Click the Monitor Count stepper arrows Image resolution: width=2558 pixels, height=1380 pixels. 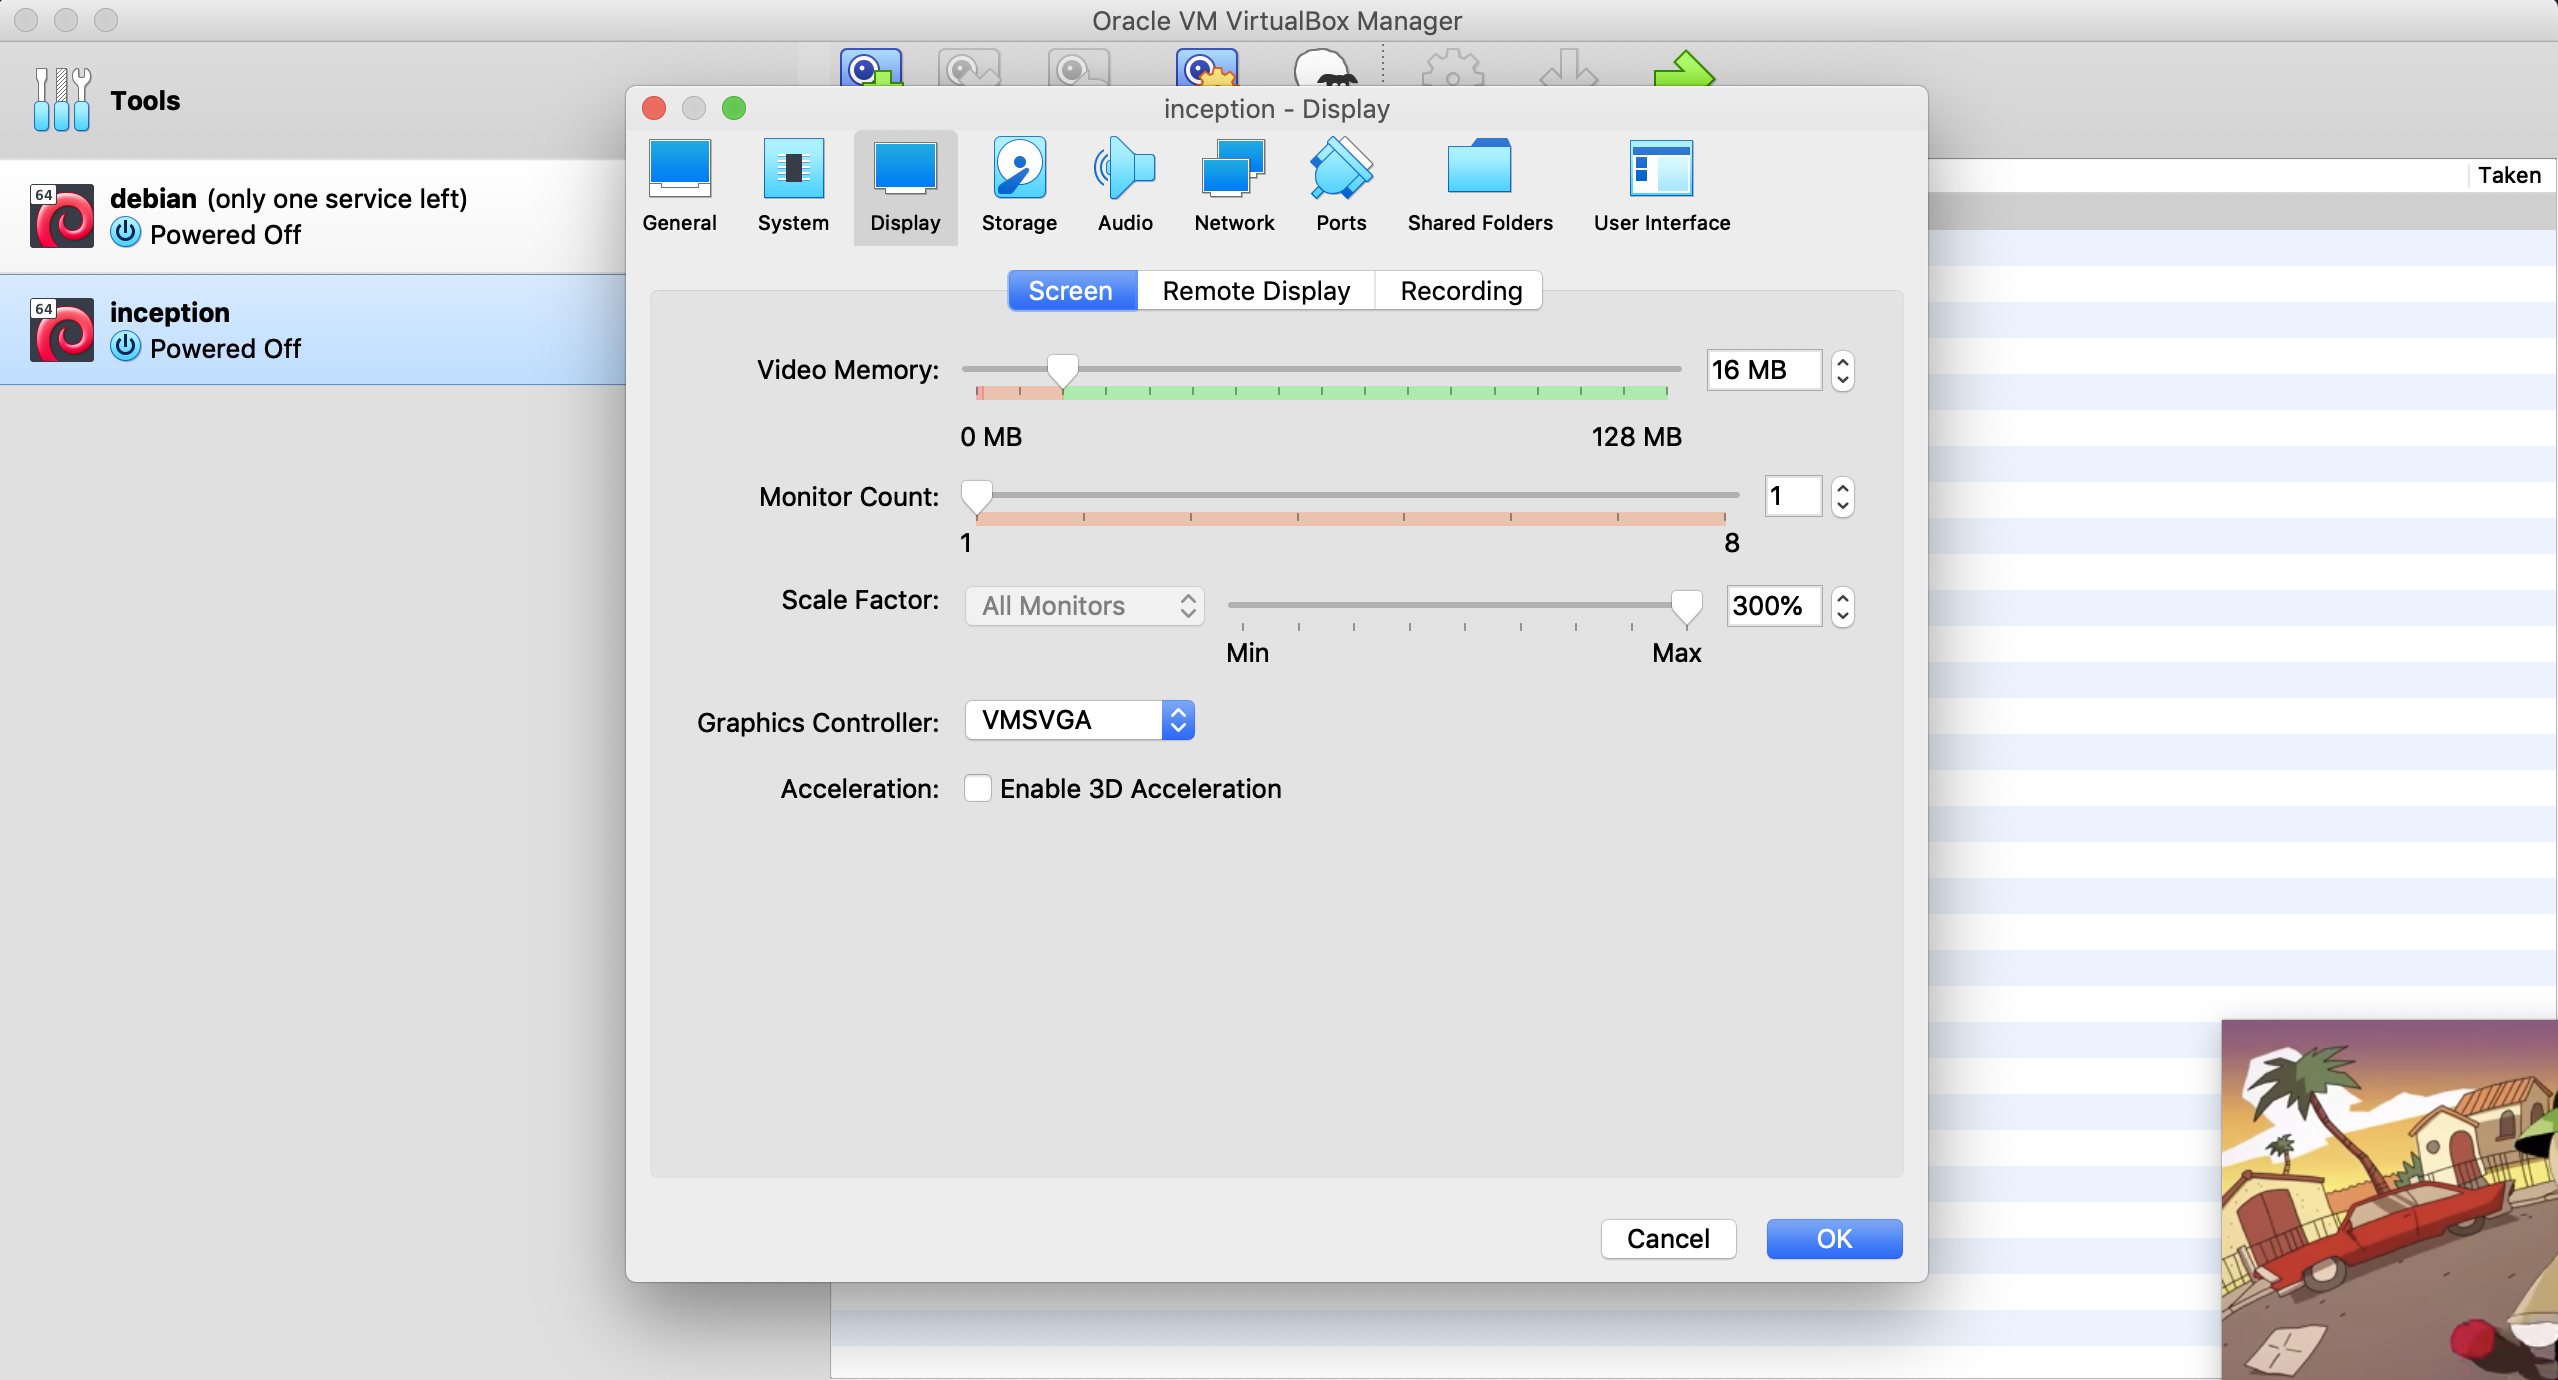tap(1843, 497)
